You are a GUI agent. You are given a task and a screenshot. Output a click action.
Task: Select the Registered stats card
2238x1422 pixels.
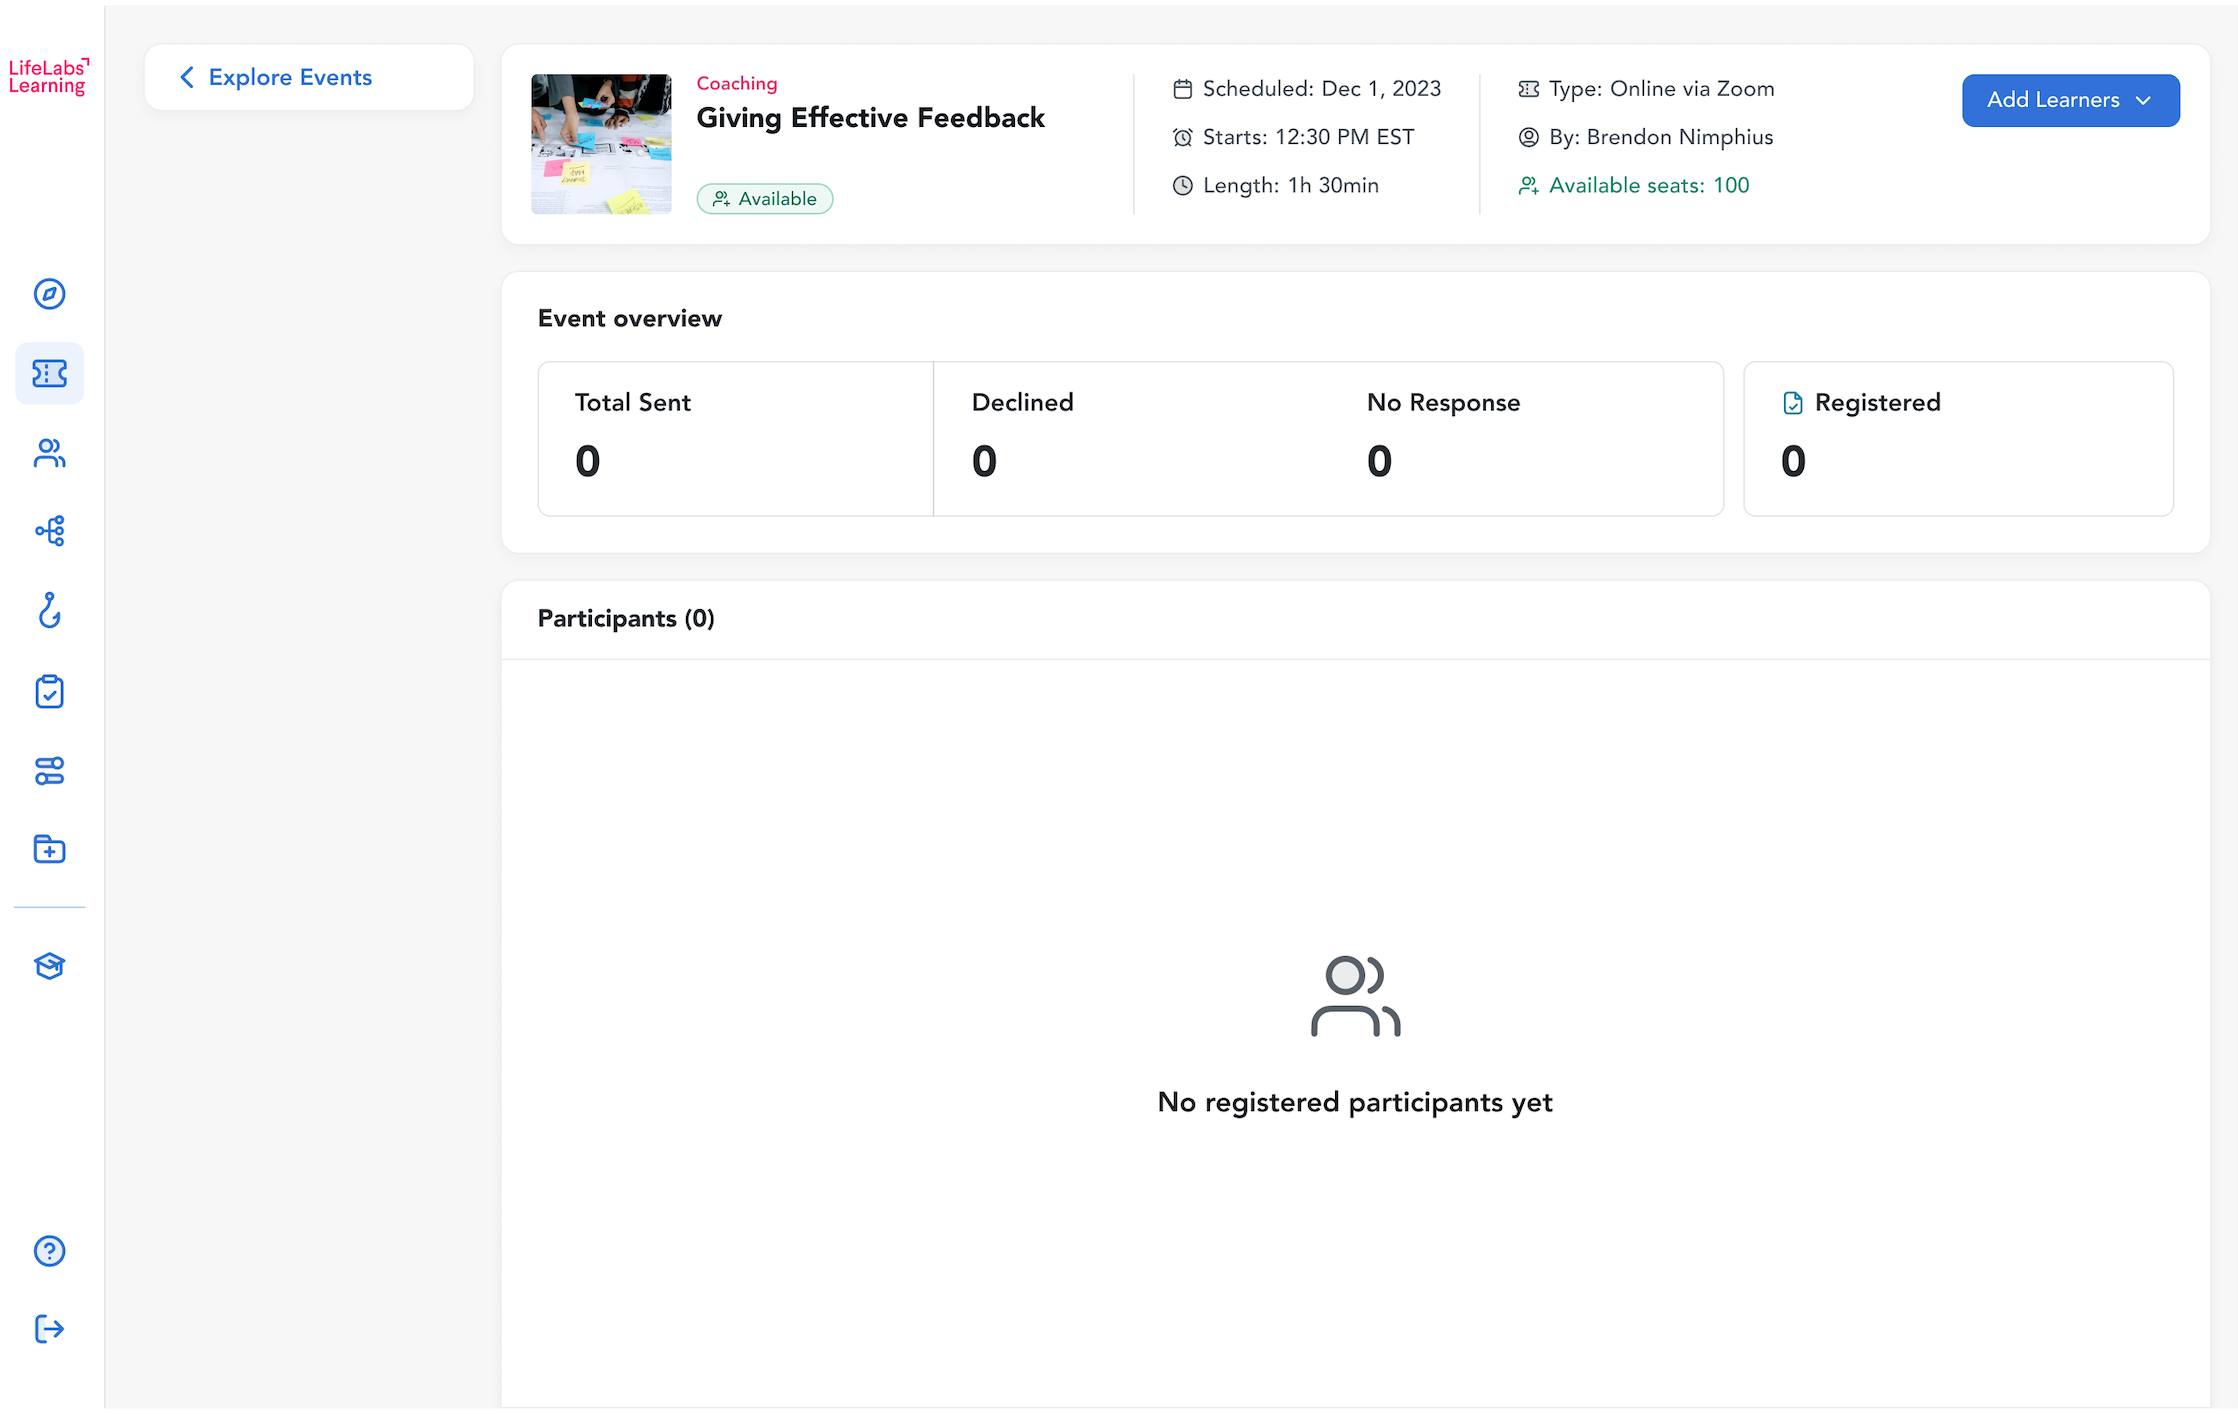(1957, 439)
